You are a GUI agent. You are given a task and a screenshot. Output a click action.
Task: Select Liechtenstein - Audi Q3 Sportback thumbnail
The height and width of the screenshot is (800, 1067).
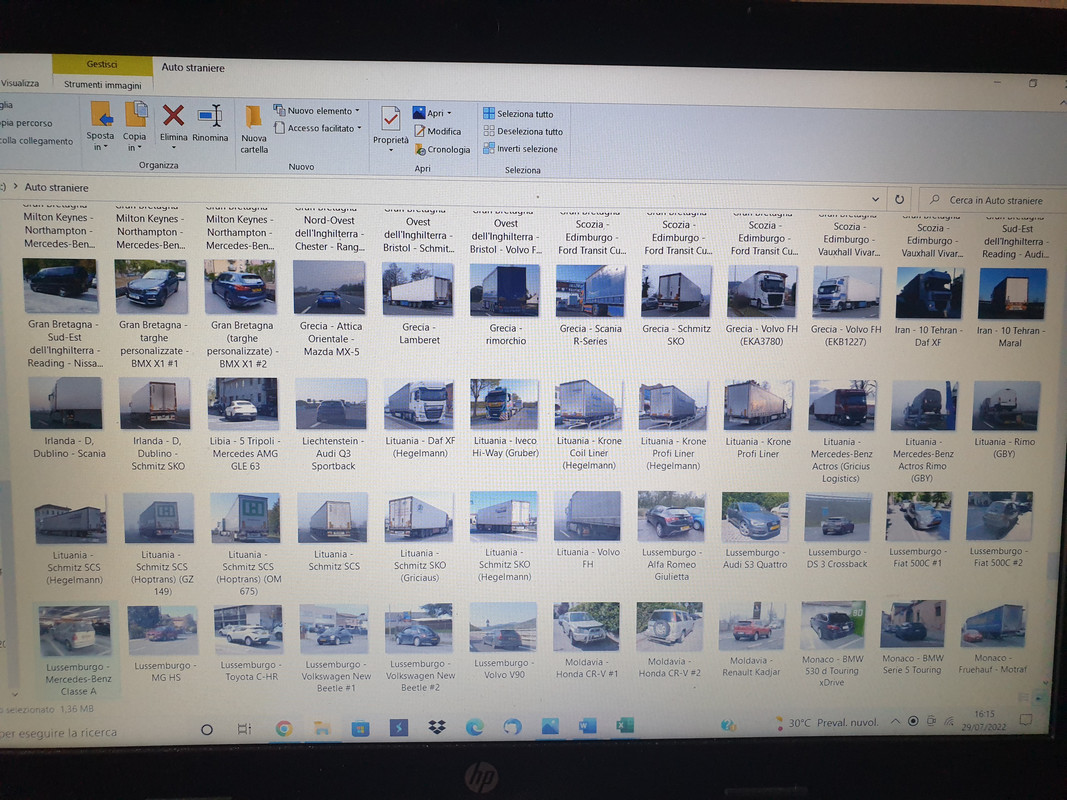[331, 404]
